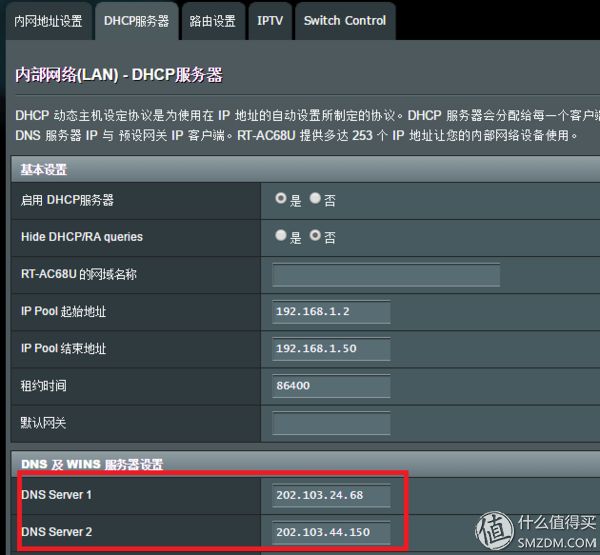This screenshot has height=555, width=600.
Task: Select 否 for 启用 DHCP服务器
Action: (x=315, y=199)
